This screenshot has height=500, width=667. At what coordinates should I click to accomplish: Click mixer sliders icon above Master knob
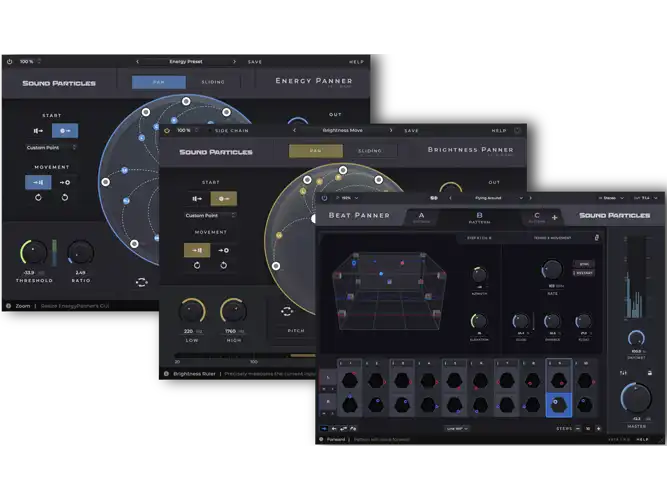(623, 373)
